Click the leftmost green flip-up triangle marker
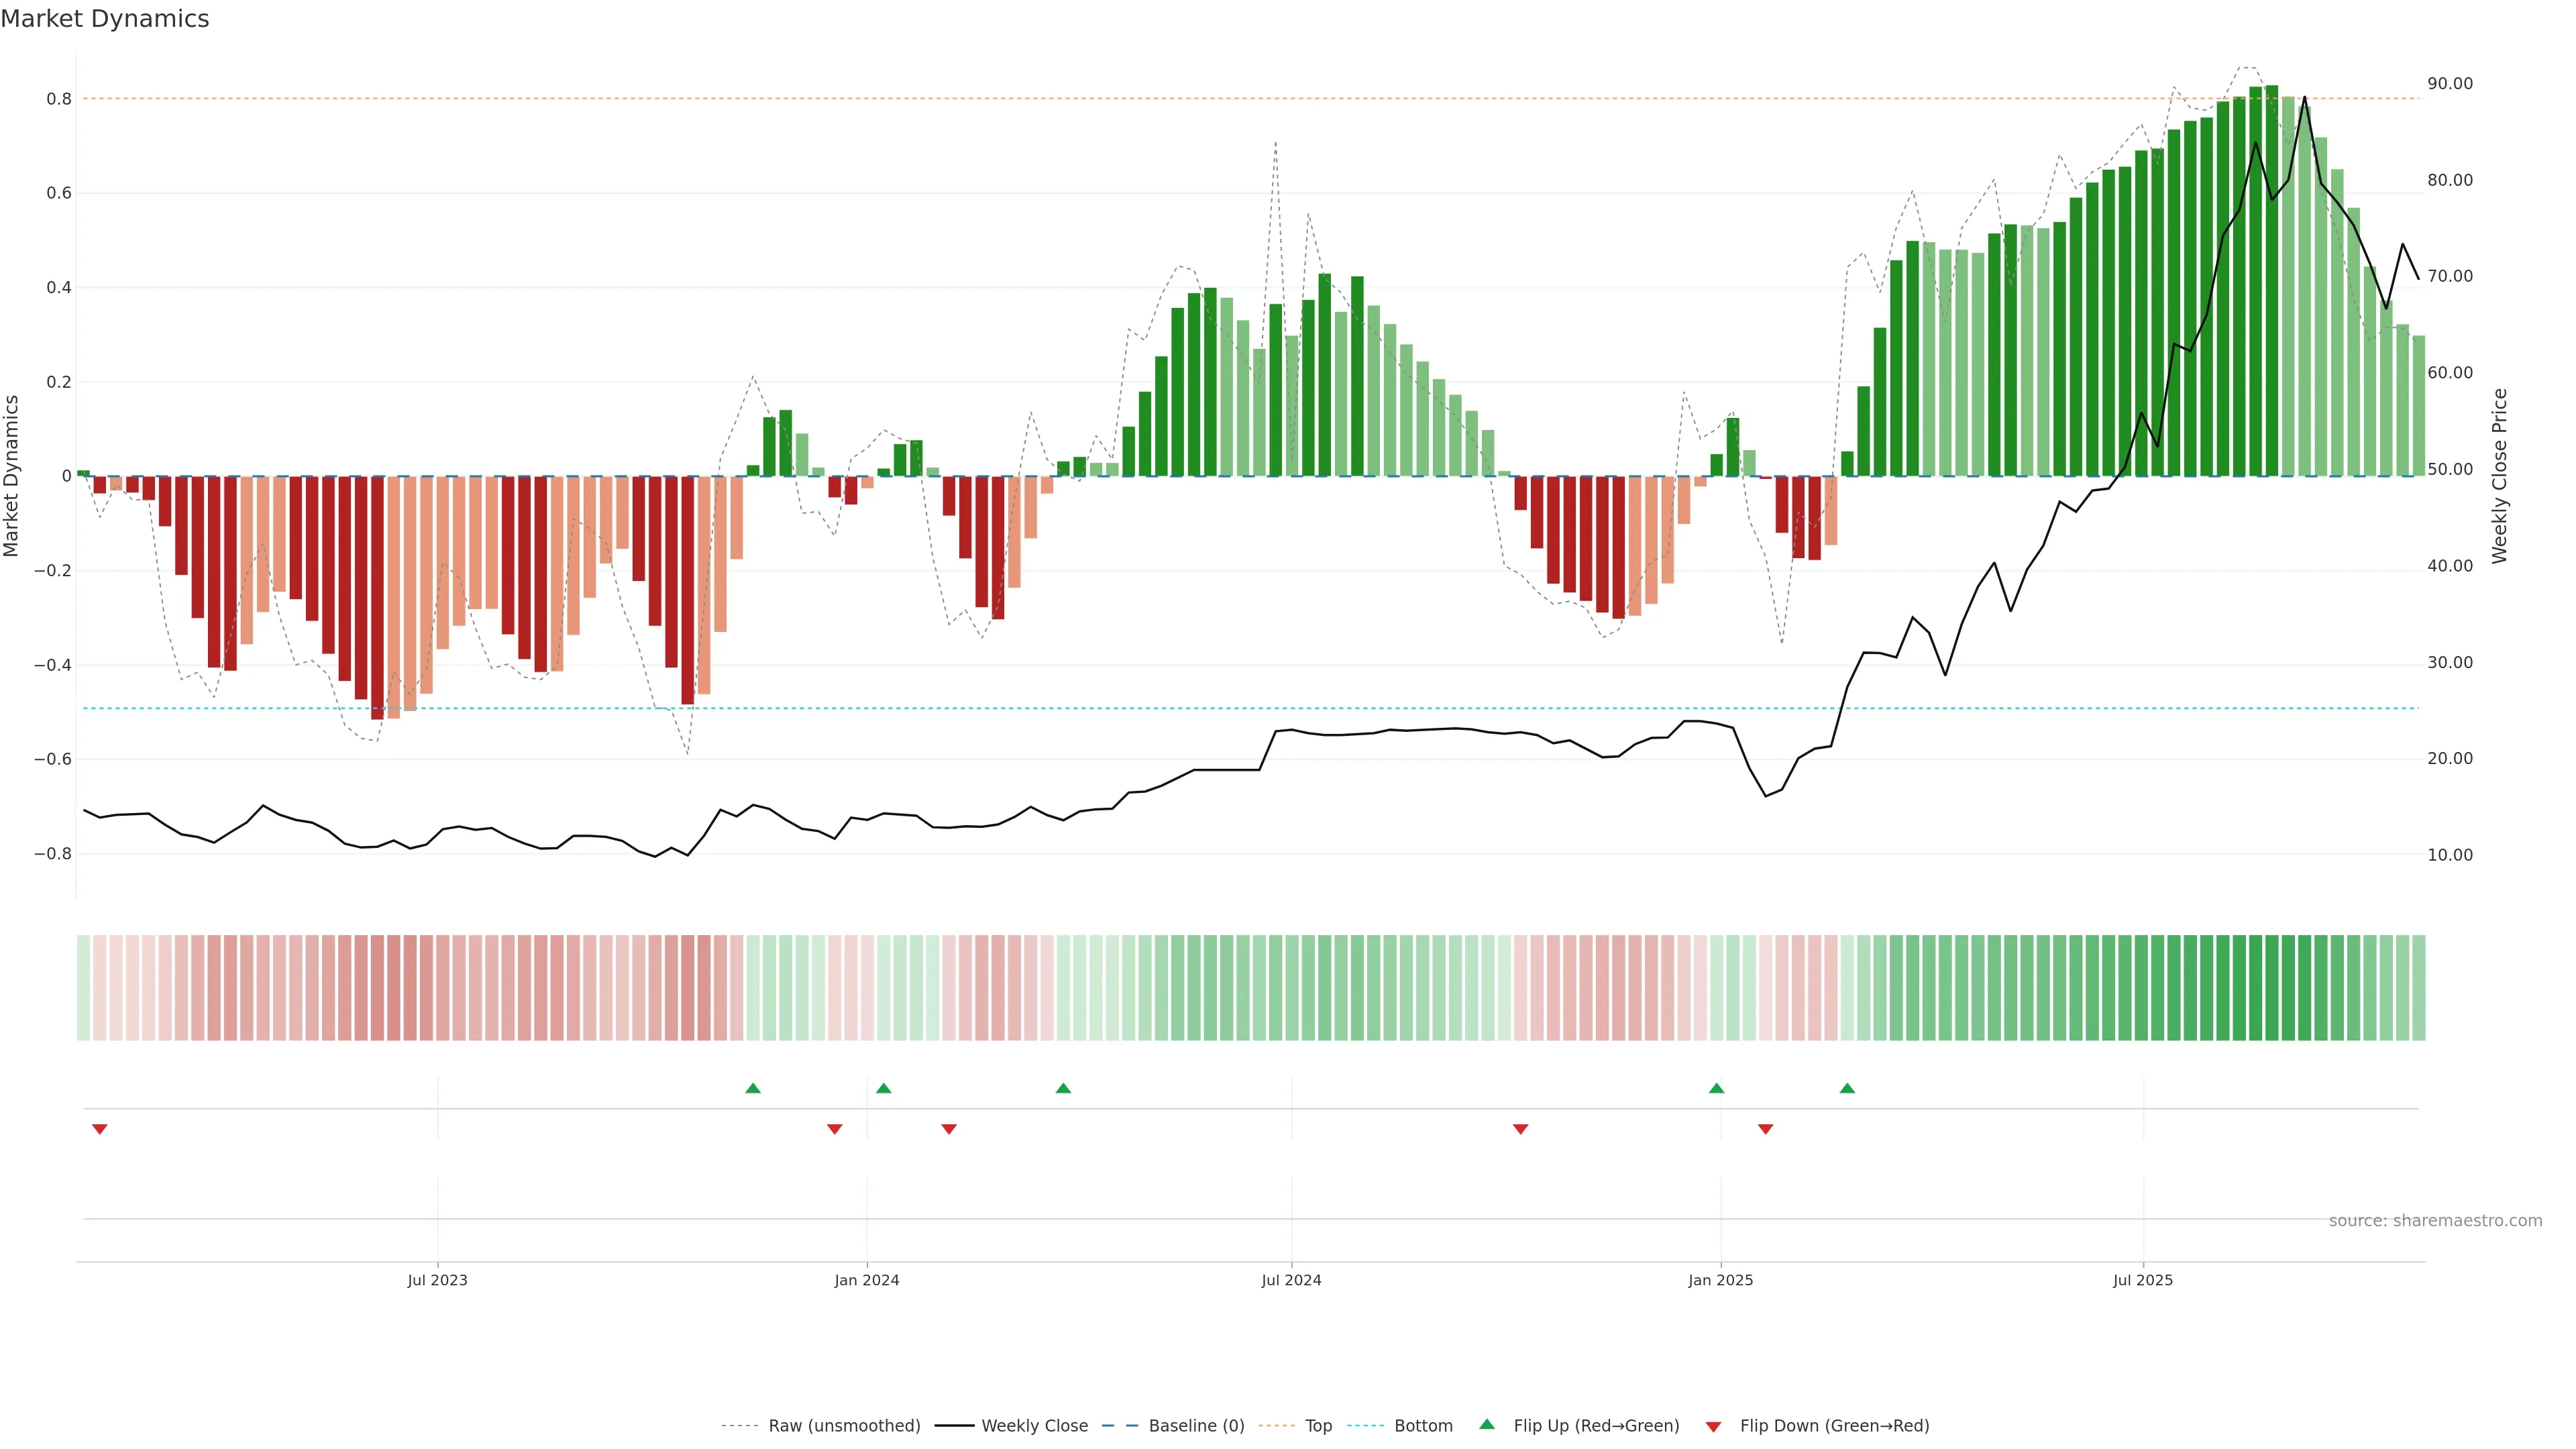 pos(753,1088)
